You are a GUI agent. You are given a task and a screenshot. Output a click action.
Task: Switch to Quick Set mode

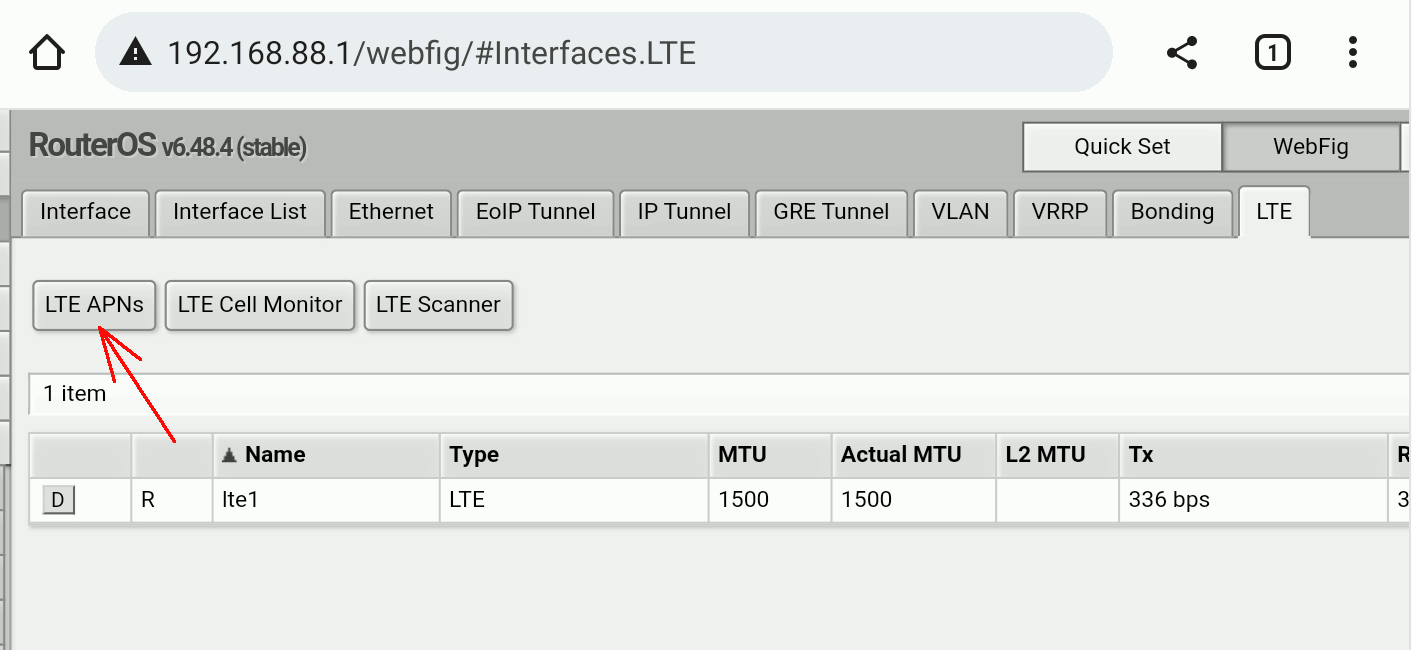(1122, 147)
